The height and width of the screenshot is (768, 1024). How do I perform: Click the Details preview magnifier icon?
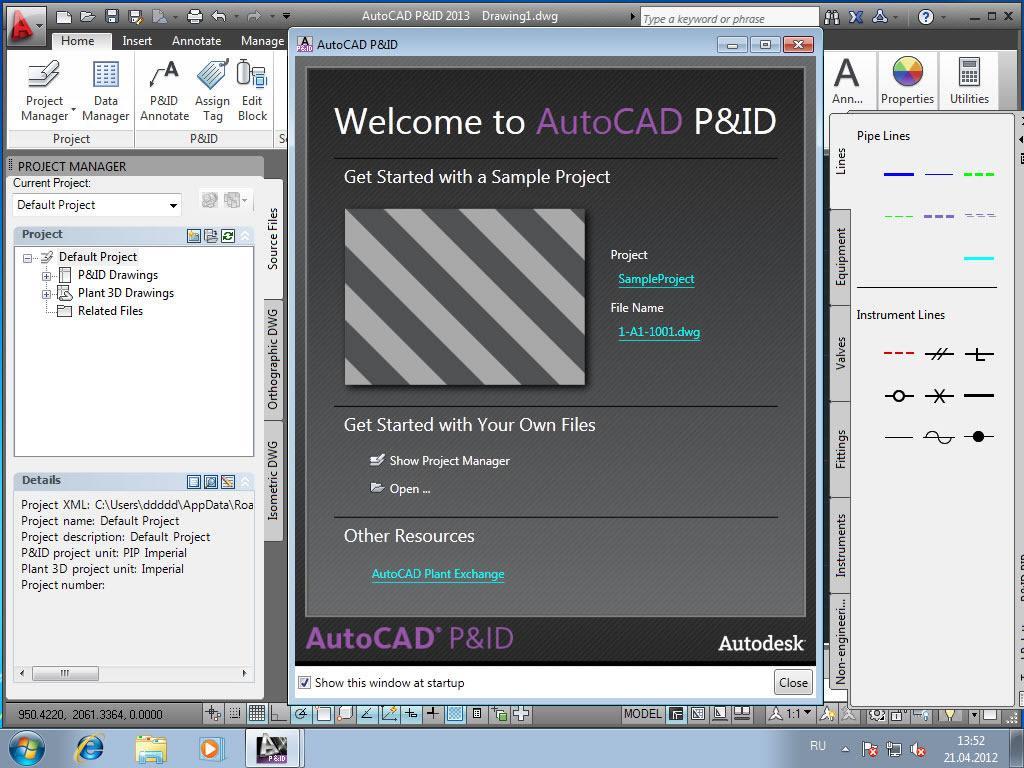coord(211,482)
